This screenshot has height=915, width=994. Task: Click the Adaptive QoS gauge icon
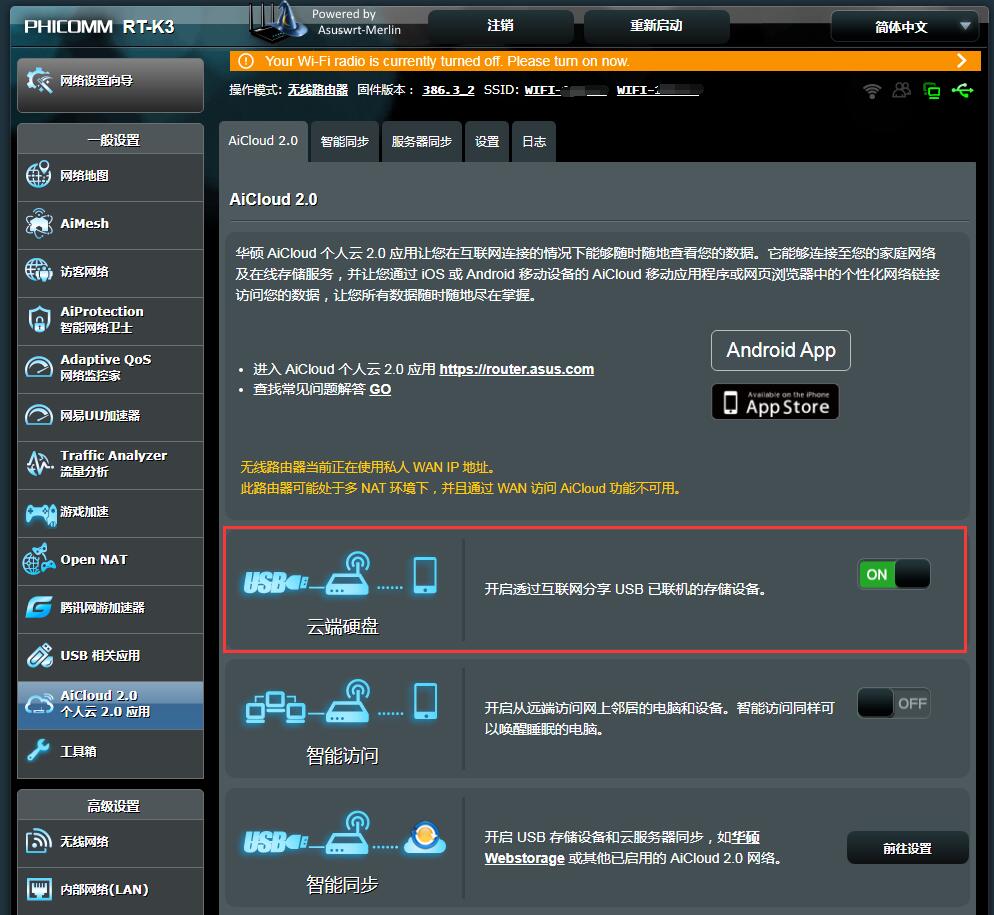click(39, 367)
